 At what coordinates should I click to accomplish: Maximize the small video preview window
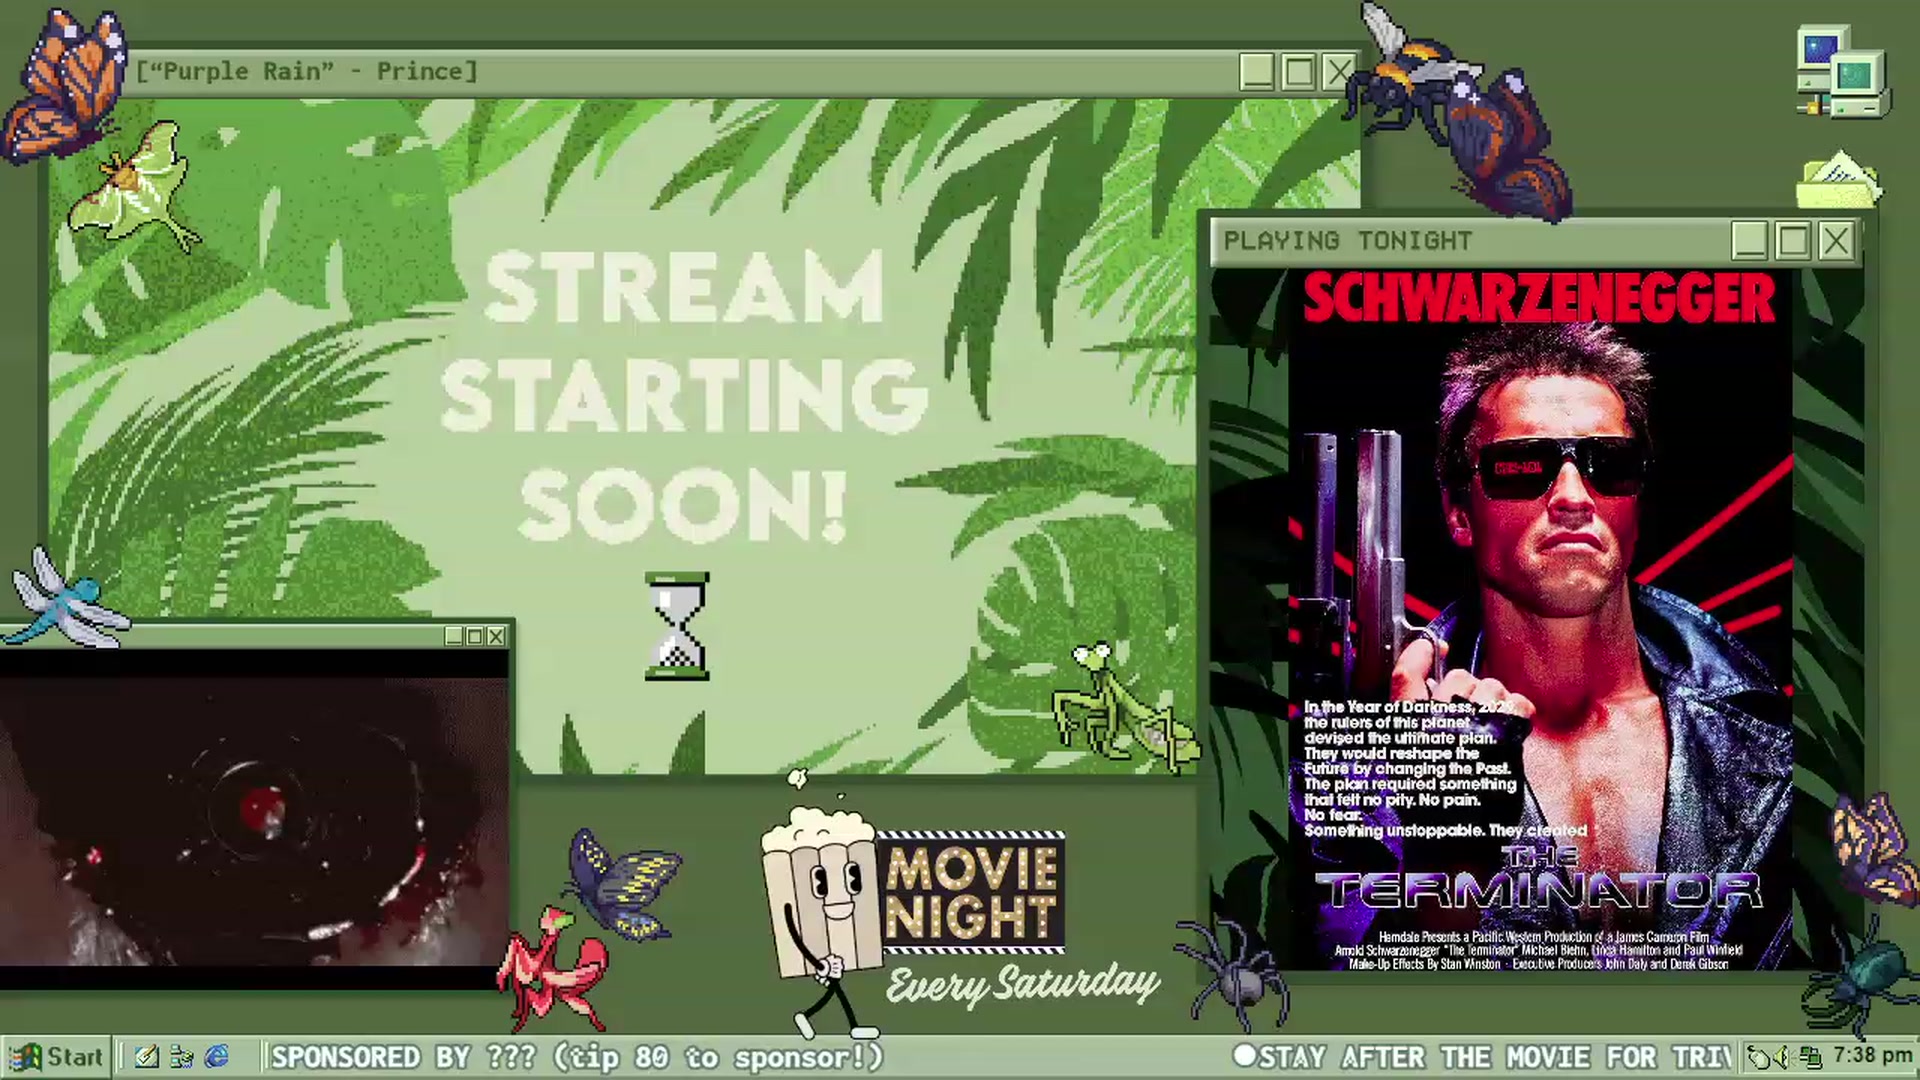[475, 636]
